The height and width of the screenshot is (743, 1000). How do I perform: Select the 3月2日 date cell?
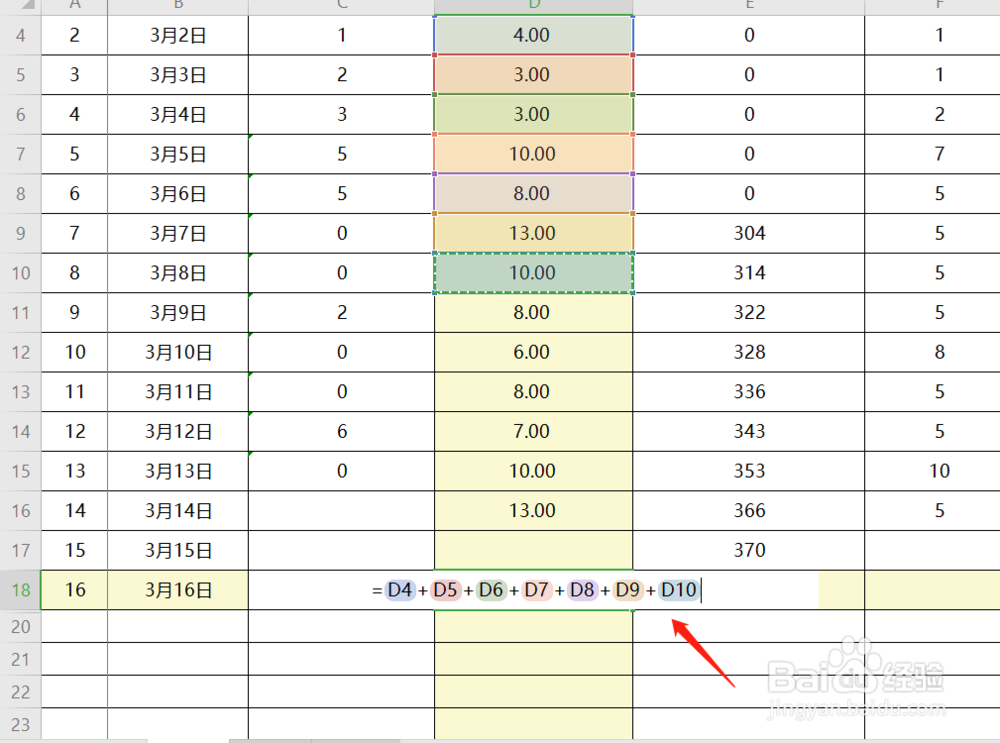[177, 34]
